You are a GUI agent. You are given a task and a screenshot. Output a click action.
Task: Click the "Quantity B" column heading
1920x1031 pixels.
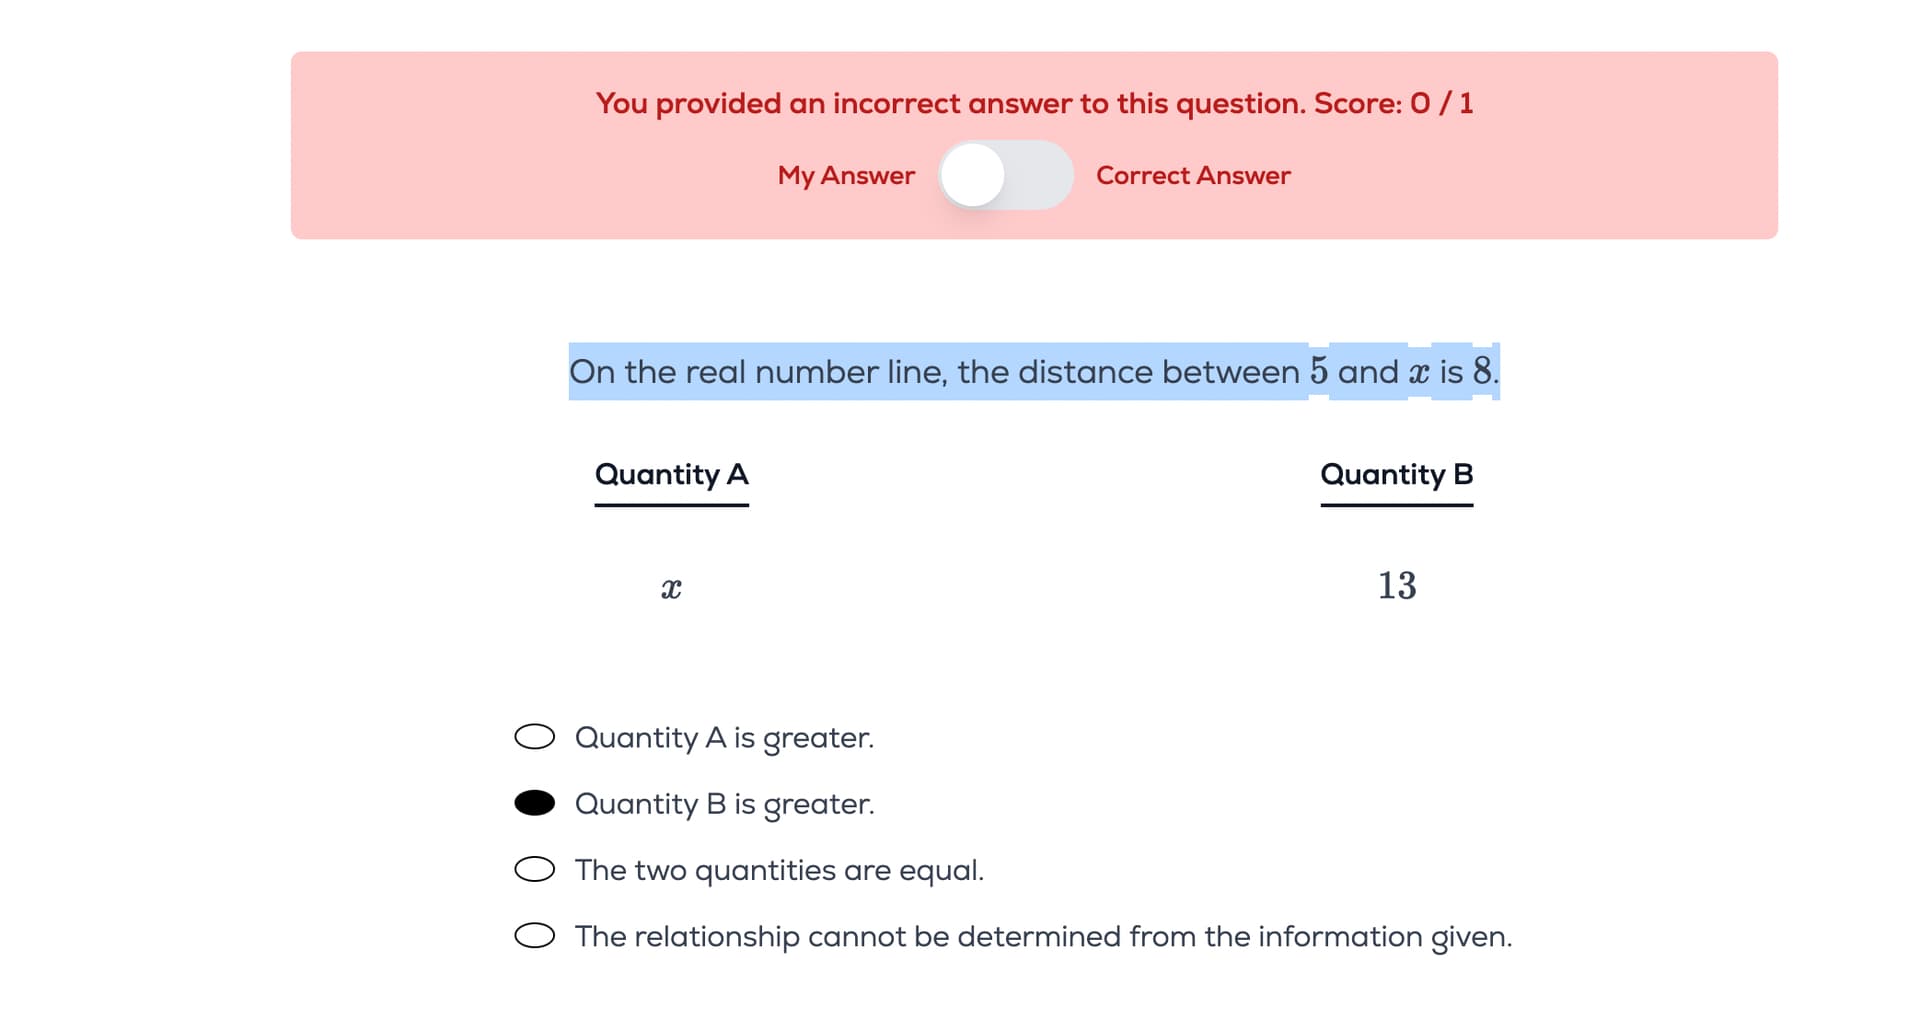[1396, 474]
